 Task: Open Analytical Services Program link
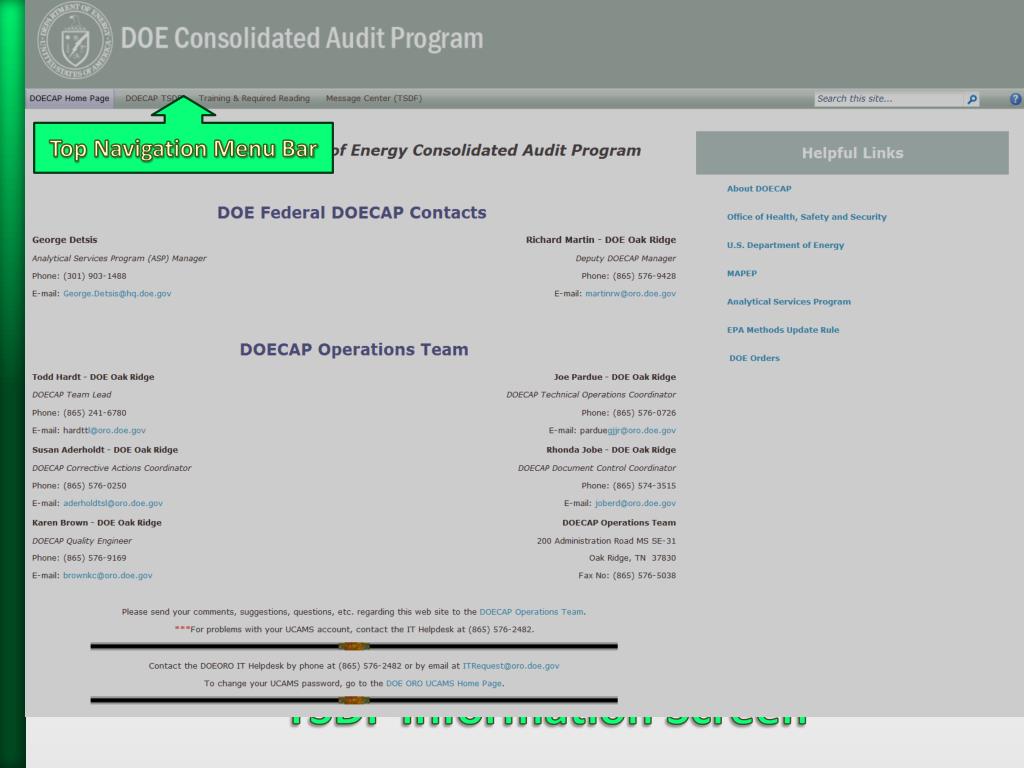click(789, 302)
